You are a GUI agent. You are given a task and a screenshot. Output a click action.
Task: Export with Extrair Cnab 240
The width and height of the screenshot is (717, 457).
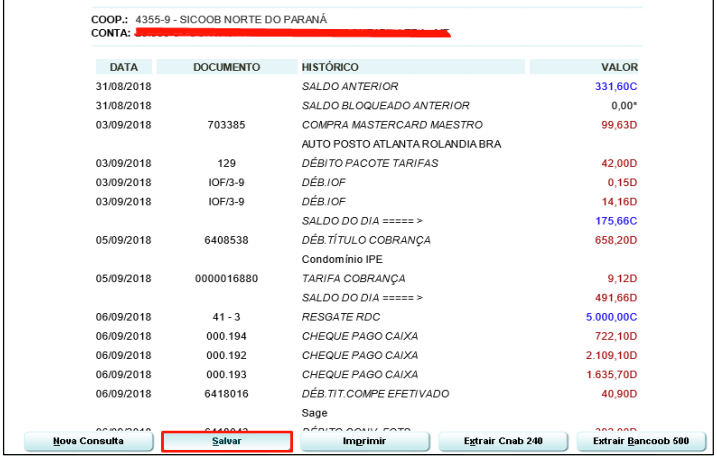pos(502,441)
